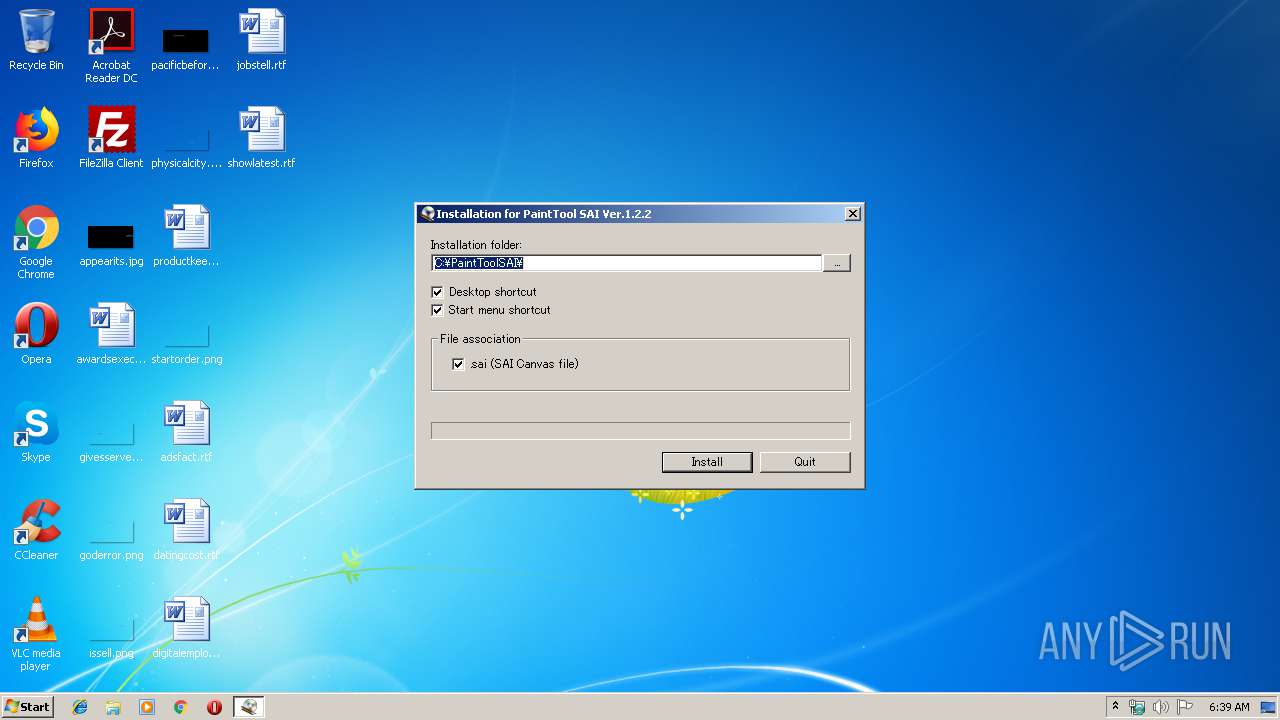This screenshot has width=1280, height=720.
Task: Open the Start menu
Action: click(x=28, y=707)
